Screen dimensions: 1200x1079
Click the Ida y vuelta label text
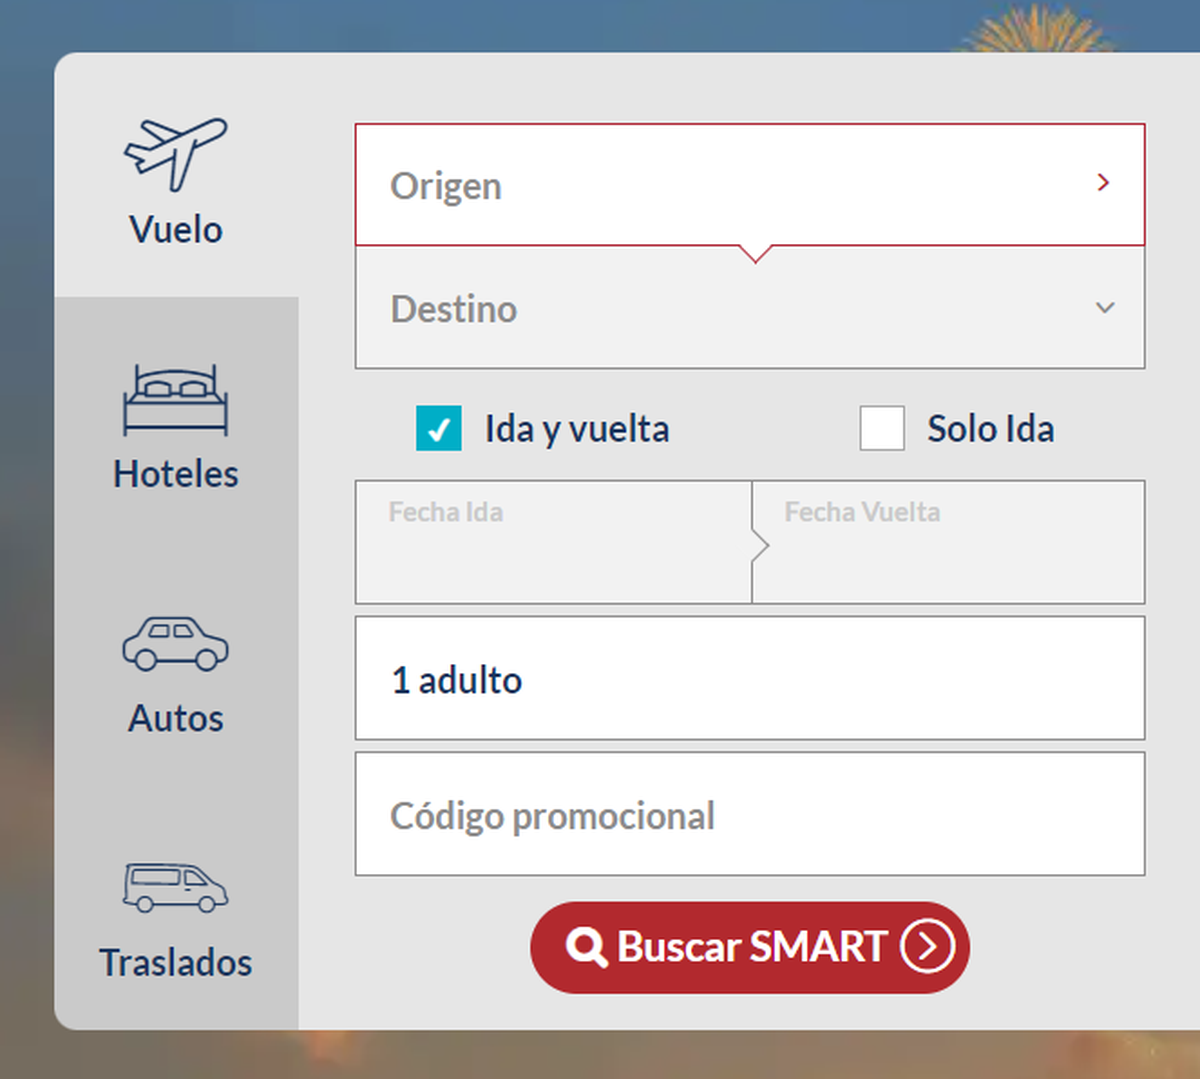[577, 429]
